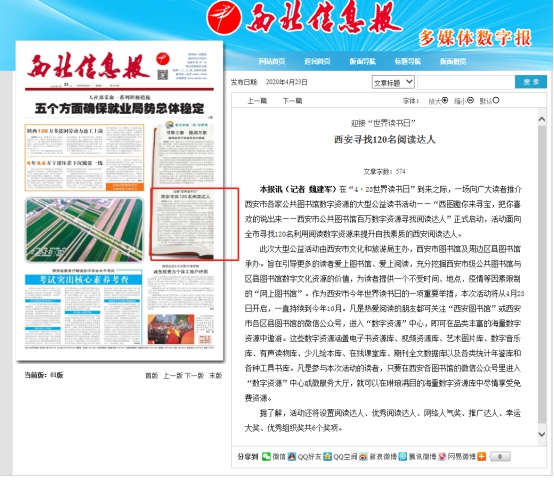The image size is (554, 482).
Task: Click 分享到 label
Action: pyautogui.click(x=247, y=457)
